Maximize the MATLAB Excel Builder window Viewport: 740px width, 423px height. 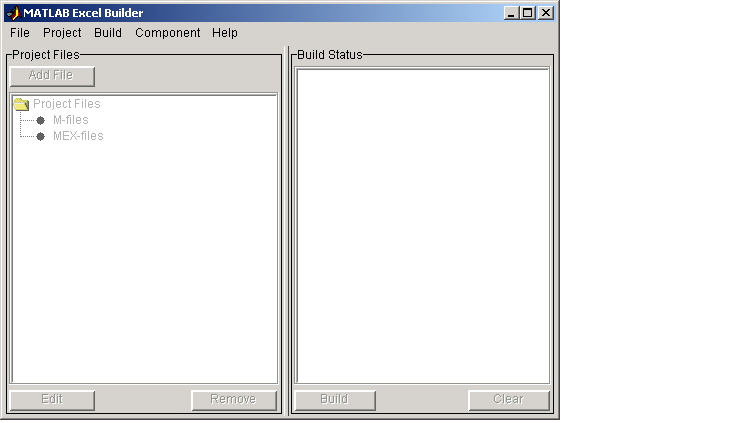[x=528, y=13]
